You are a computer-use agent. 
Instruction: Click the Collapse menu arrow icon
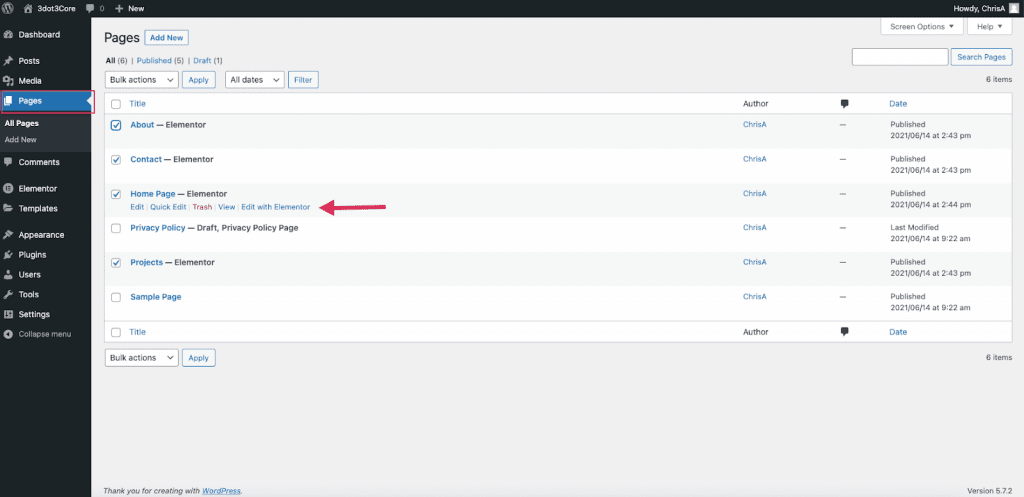point(9,334)
